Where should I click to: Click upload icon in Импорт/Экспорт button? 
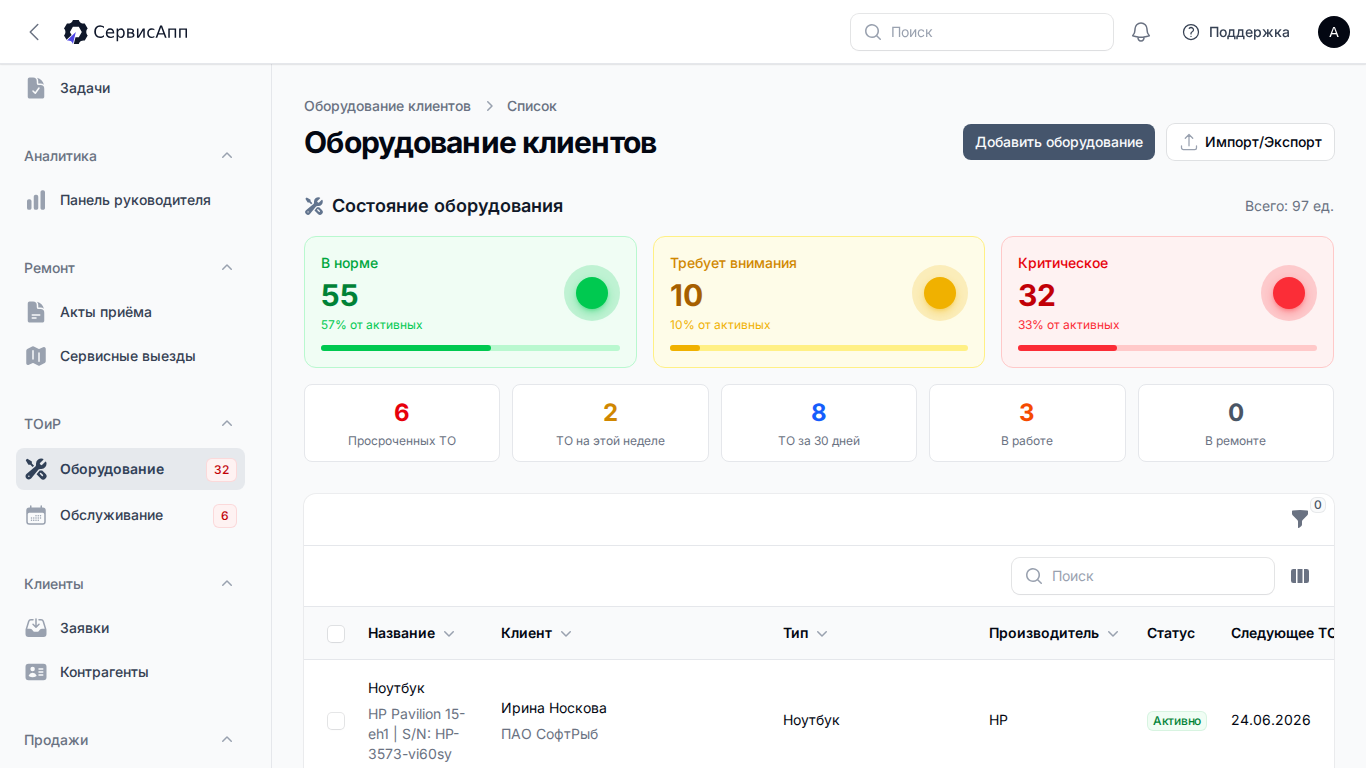tap(1189, 142)
